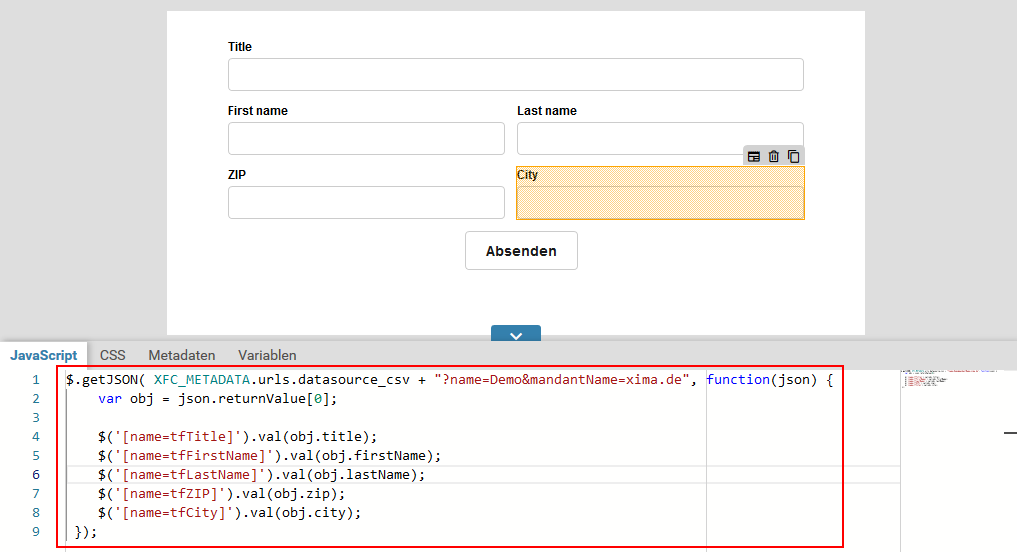This screenshot has height=552, width=1017.
Task: Activate the JavaScript tab
Action: click(x=44, y=355)
